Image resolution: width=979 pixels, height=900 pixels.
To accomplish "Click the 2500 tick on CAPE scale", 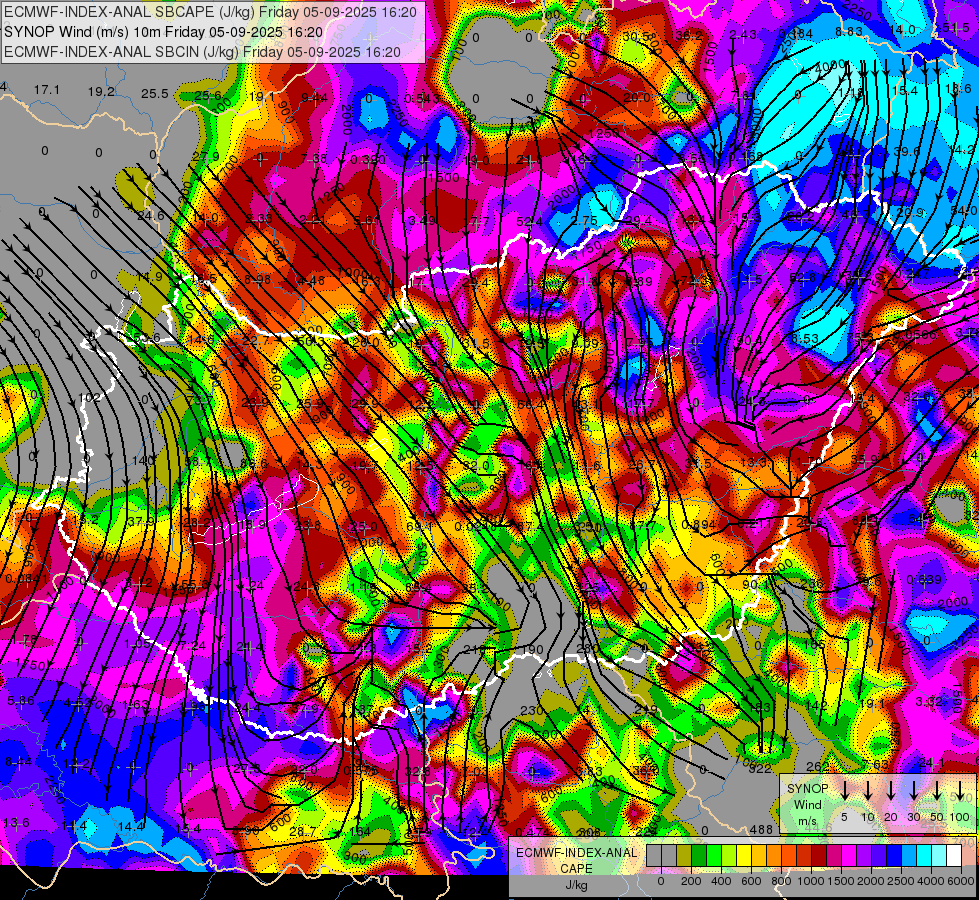I will [901, 881].
